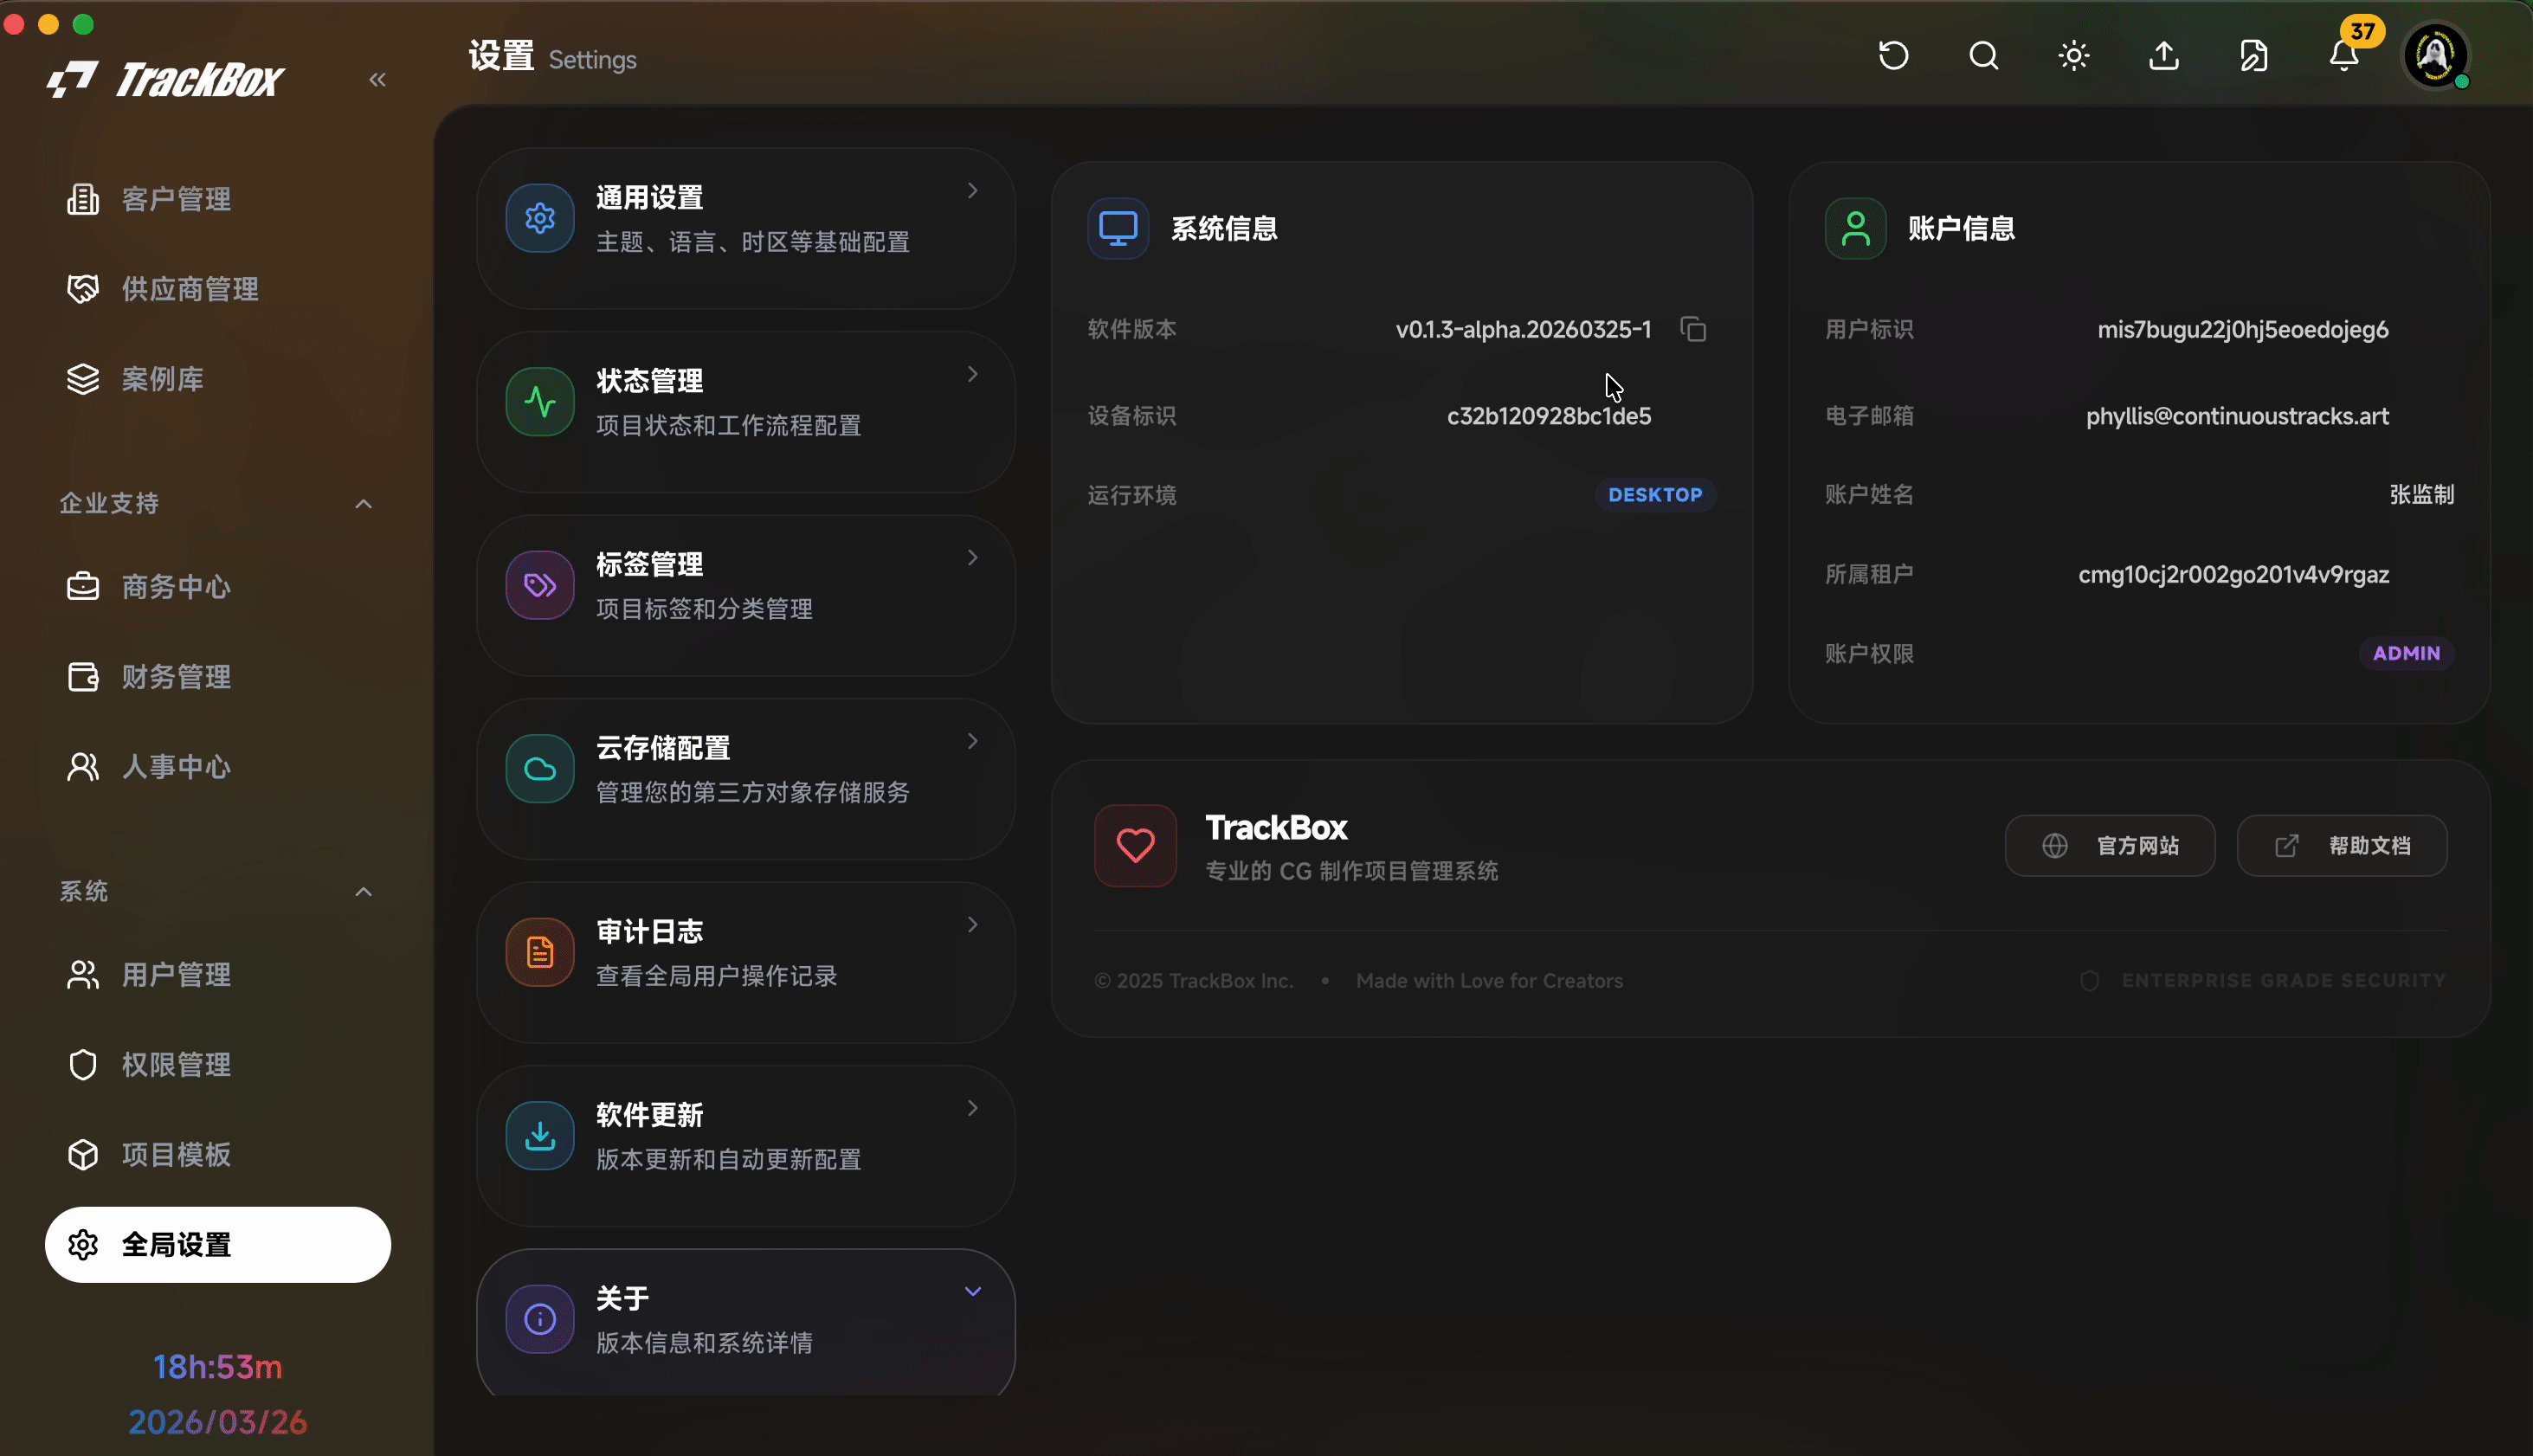Viewport: 2533px width, 1456px height.
Task: Click device ID c32b120928bc1de5
Action: 1548,416
